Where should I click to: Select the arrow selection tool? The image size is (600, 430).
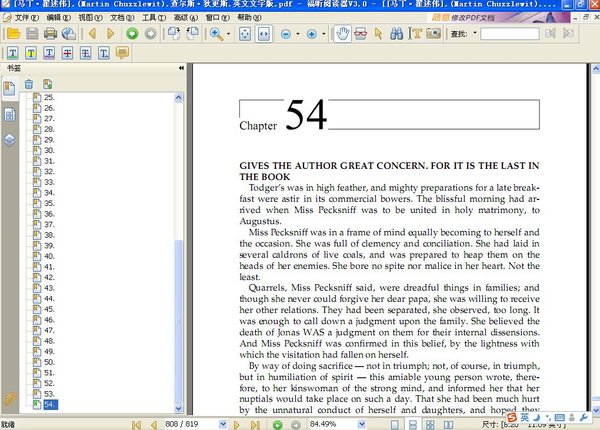tap(378, 34)
